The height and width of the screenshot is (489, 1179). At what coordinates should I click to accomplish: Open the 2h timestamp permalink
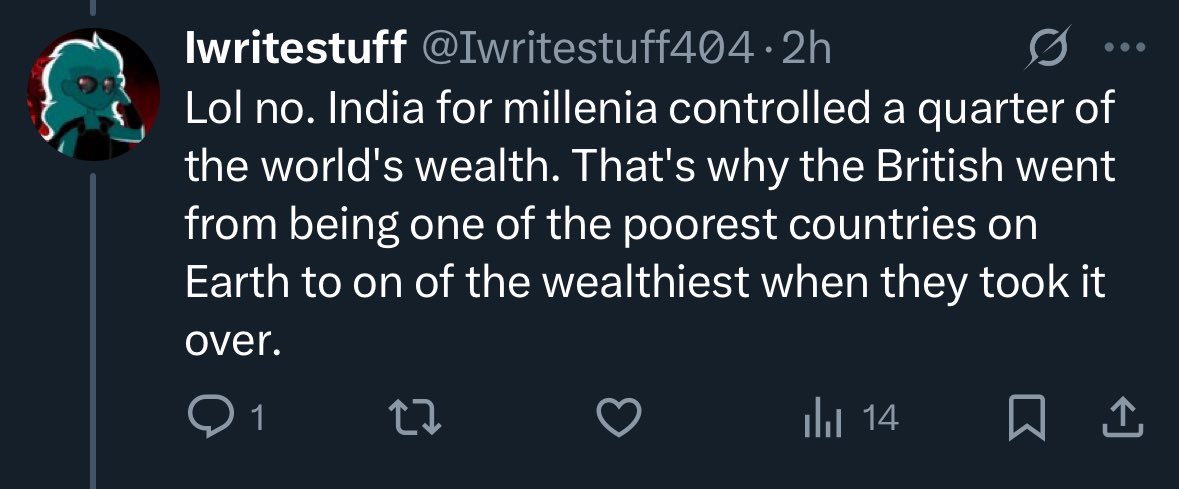[806, 50]
